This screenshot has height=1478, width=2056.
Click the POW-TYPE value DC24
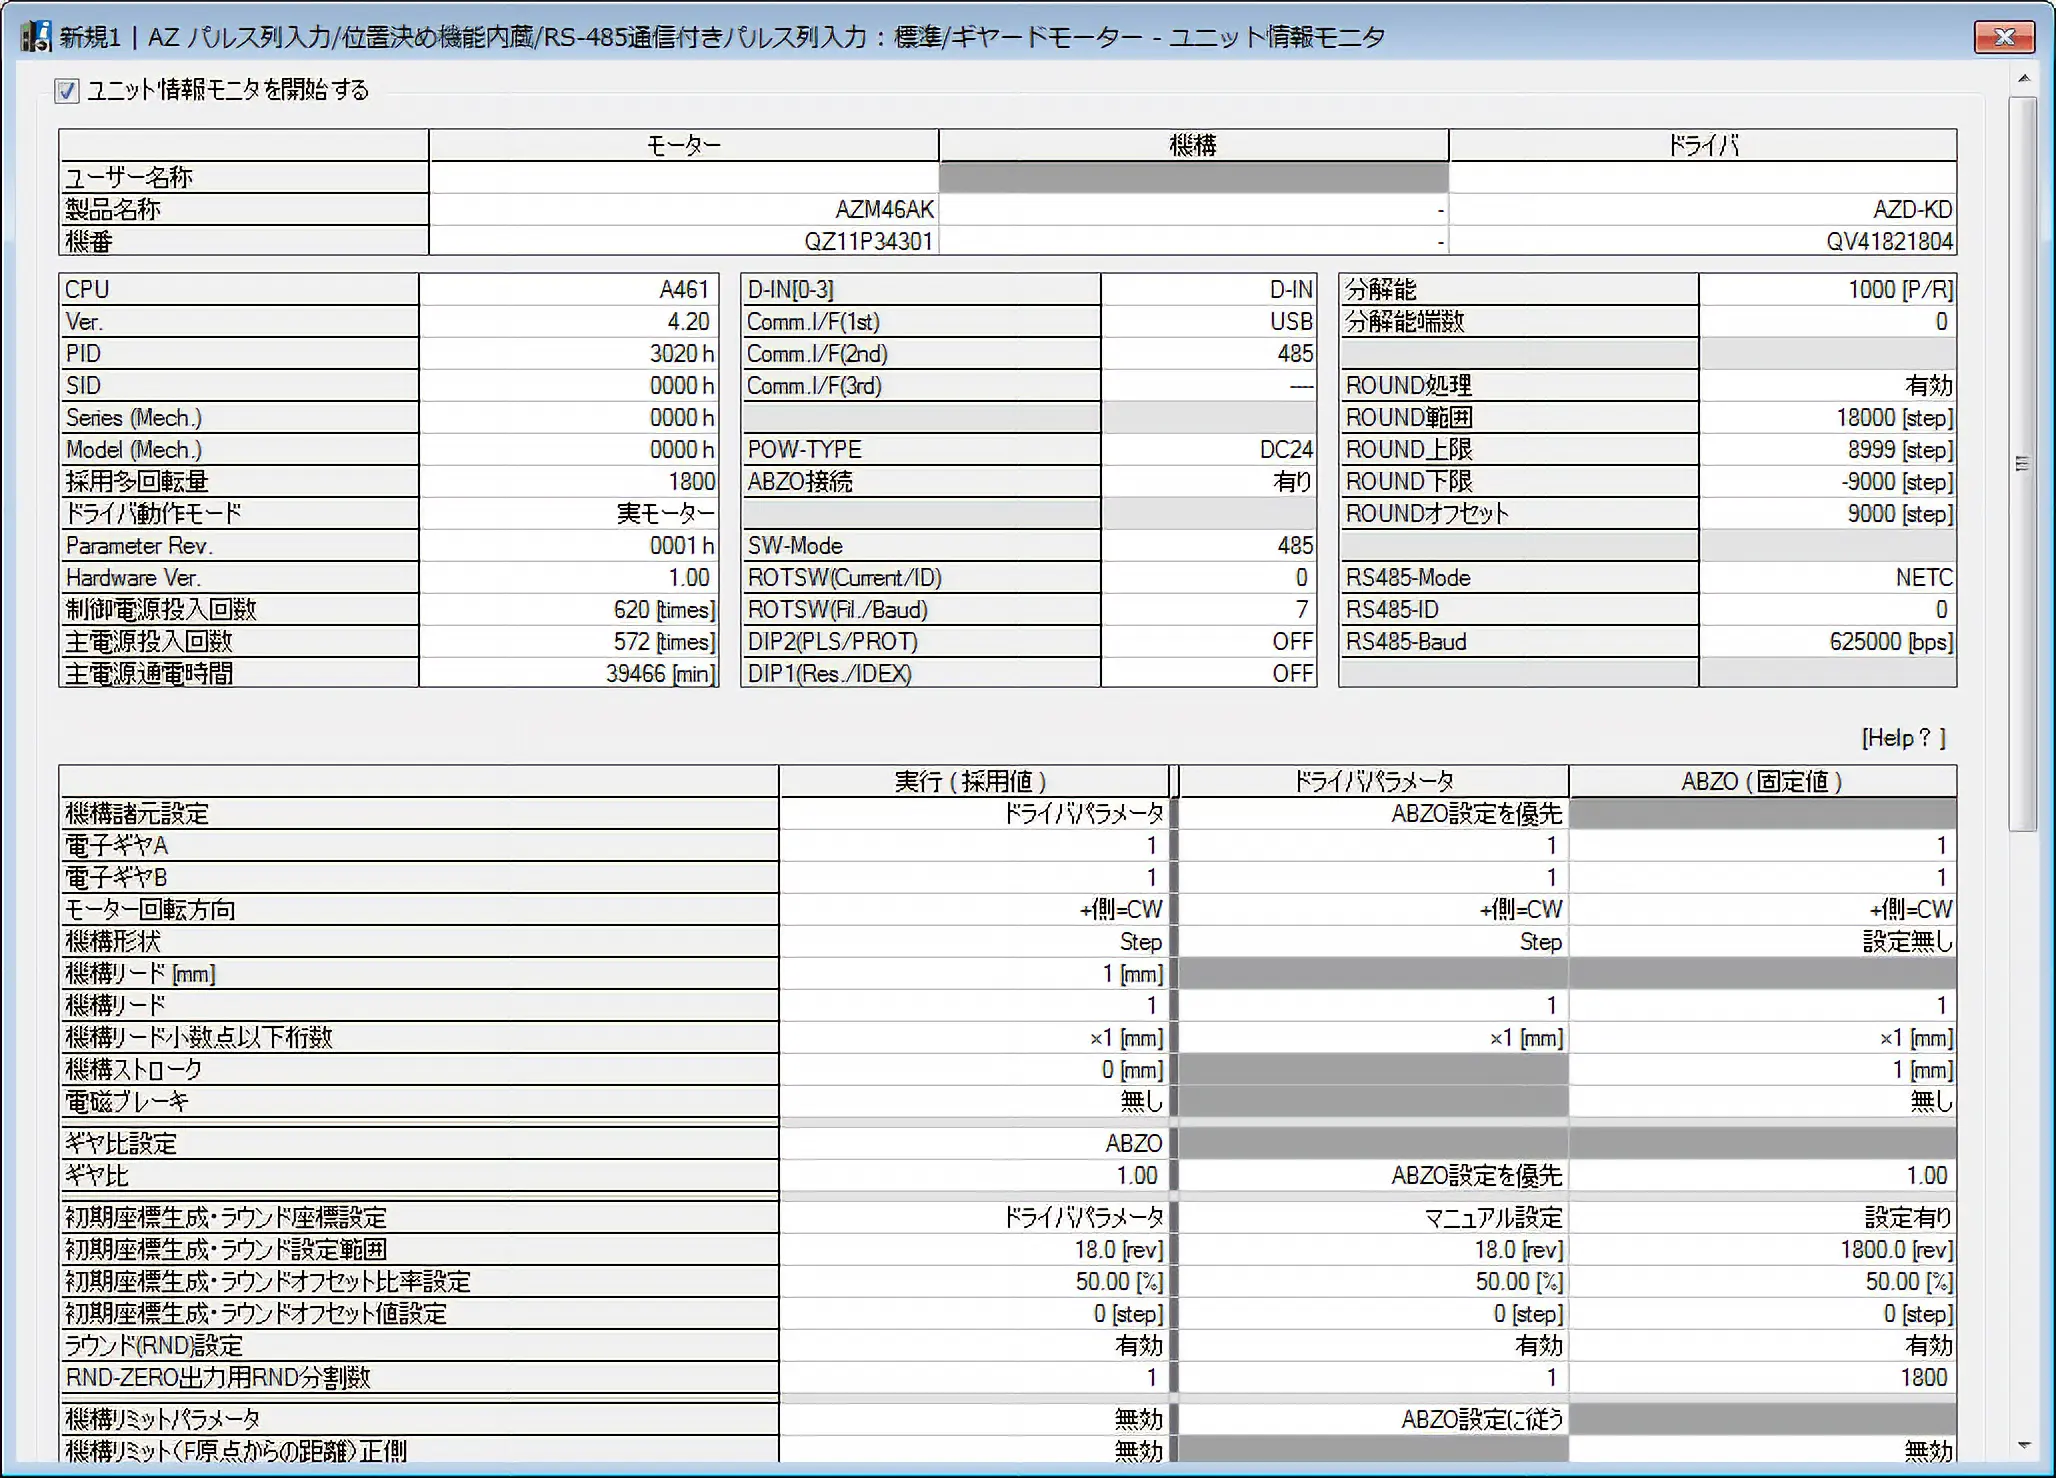coord(1286,449)
